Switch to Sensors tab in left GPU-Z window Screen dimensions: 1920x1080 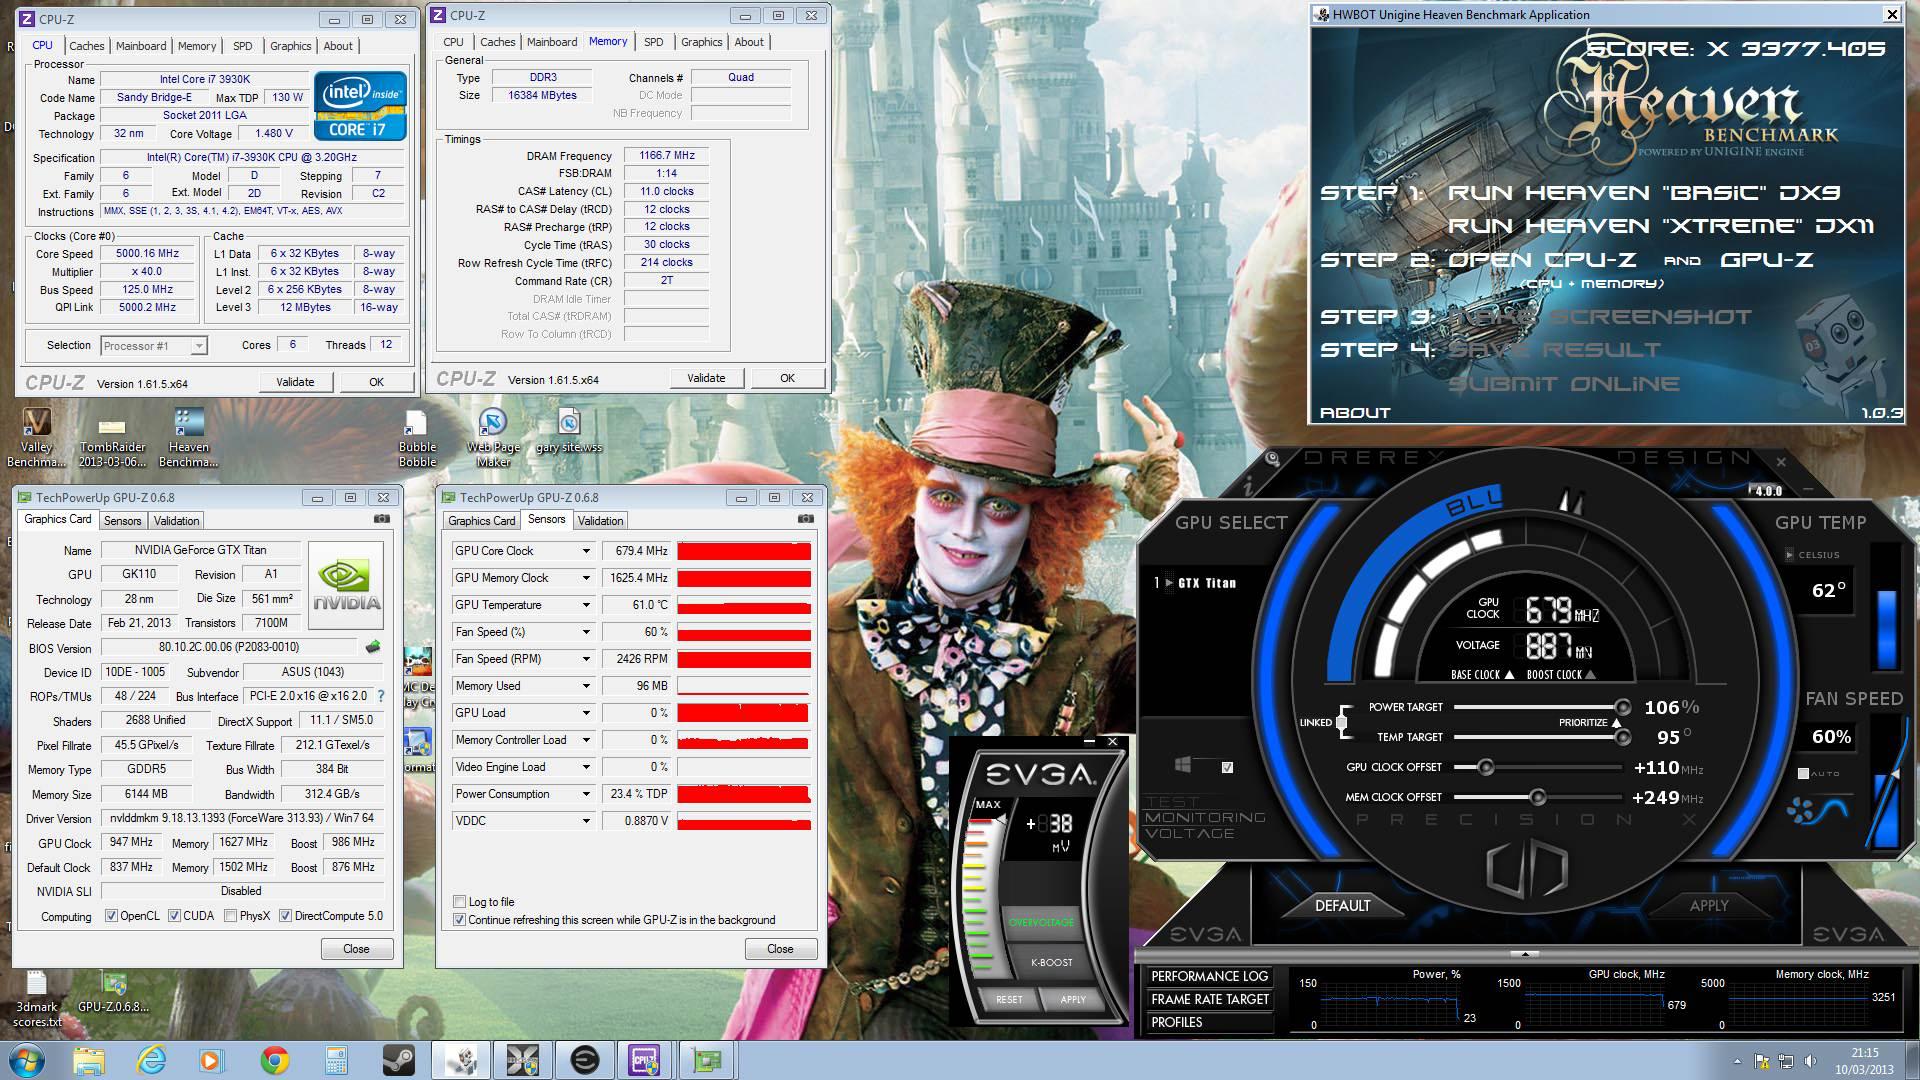122,521
